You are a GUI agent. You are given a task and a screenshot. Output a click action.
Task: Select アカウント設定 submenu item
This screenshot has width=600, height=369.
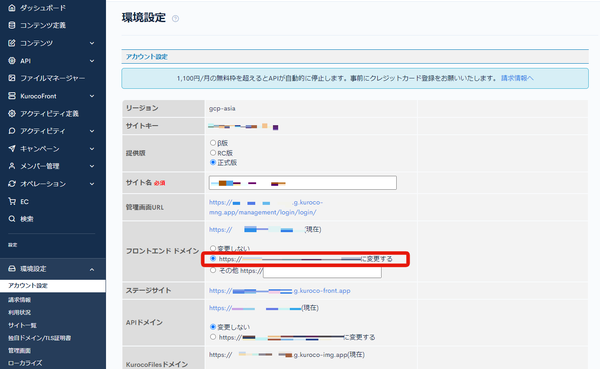[53, 286]
